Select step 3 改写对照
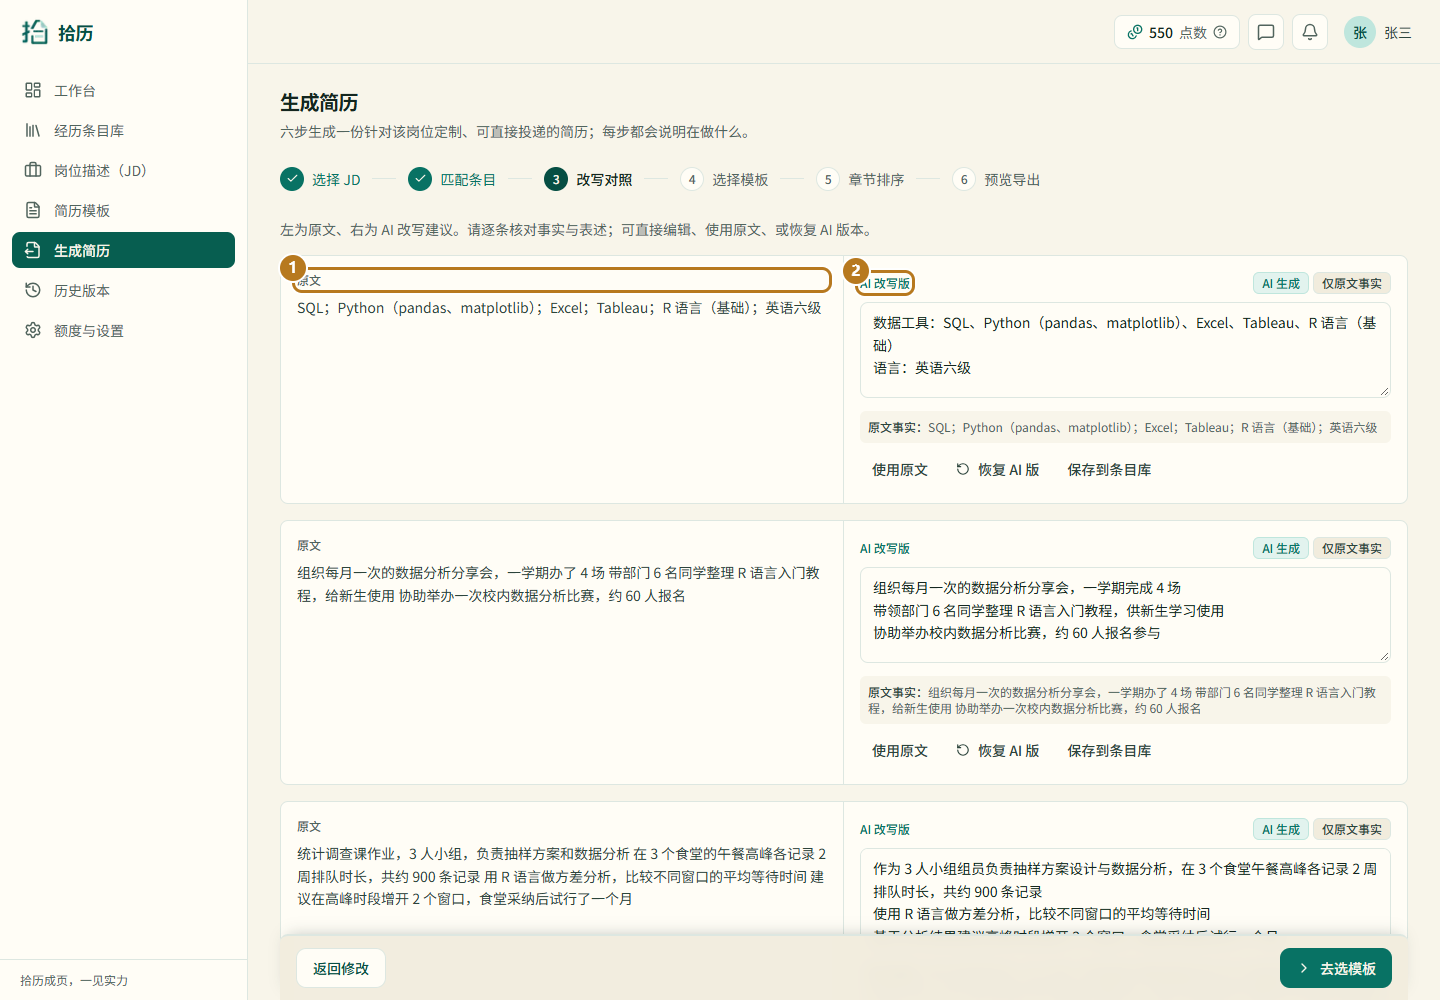Screen dimensions: 1440x1000 click(588, 179)
